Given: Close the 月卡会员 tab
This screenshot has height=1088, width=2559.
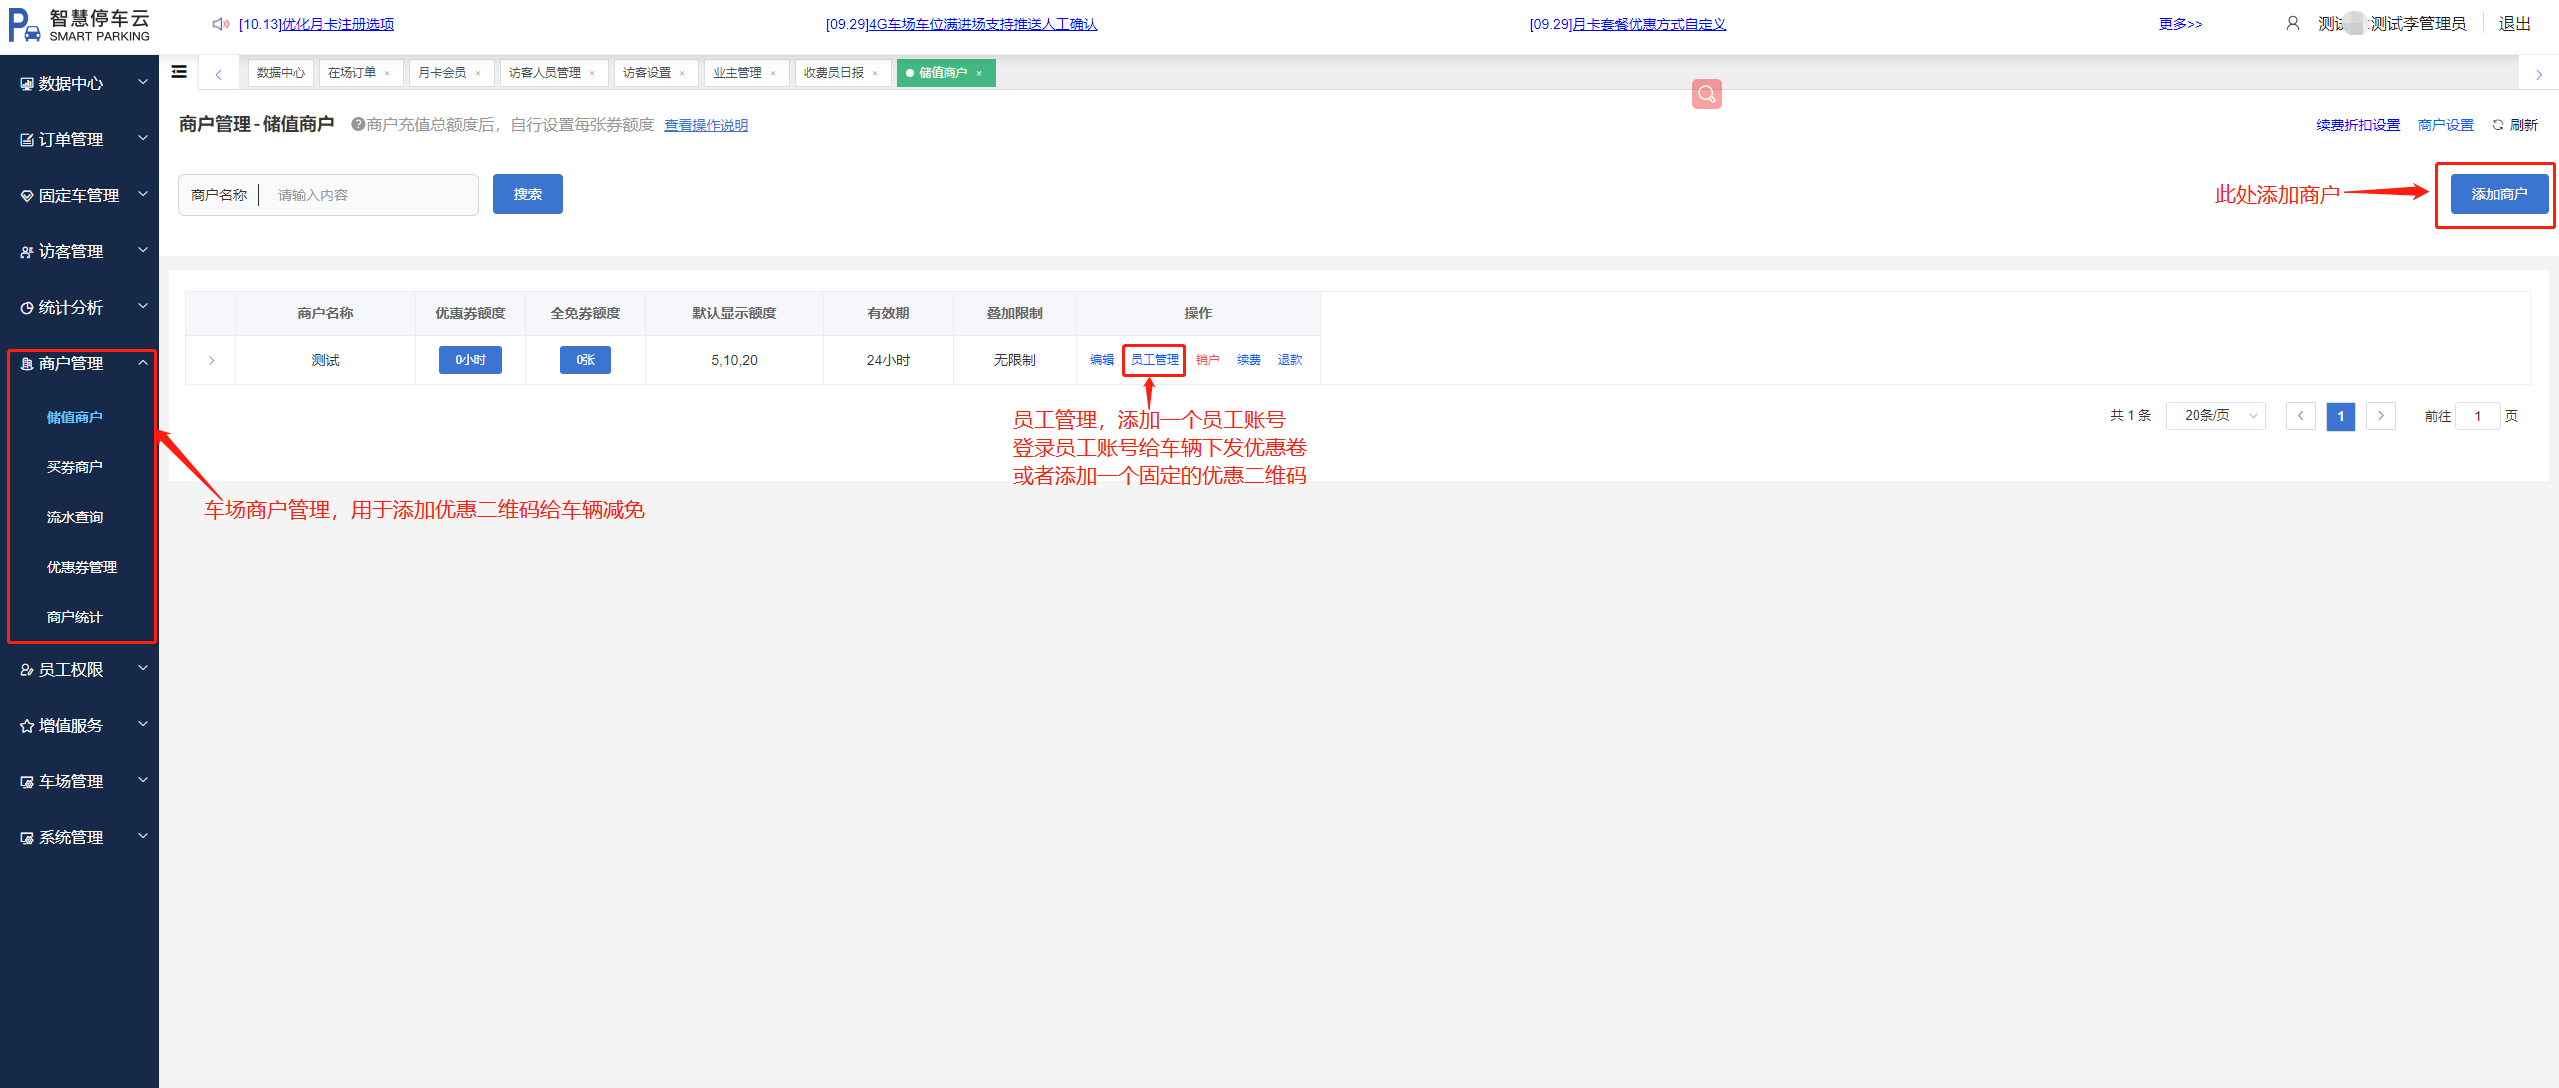Looking at the screenshot, I should 478,73.
